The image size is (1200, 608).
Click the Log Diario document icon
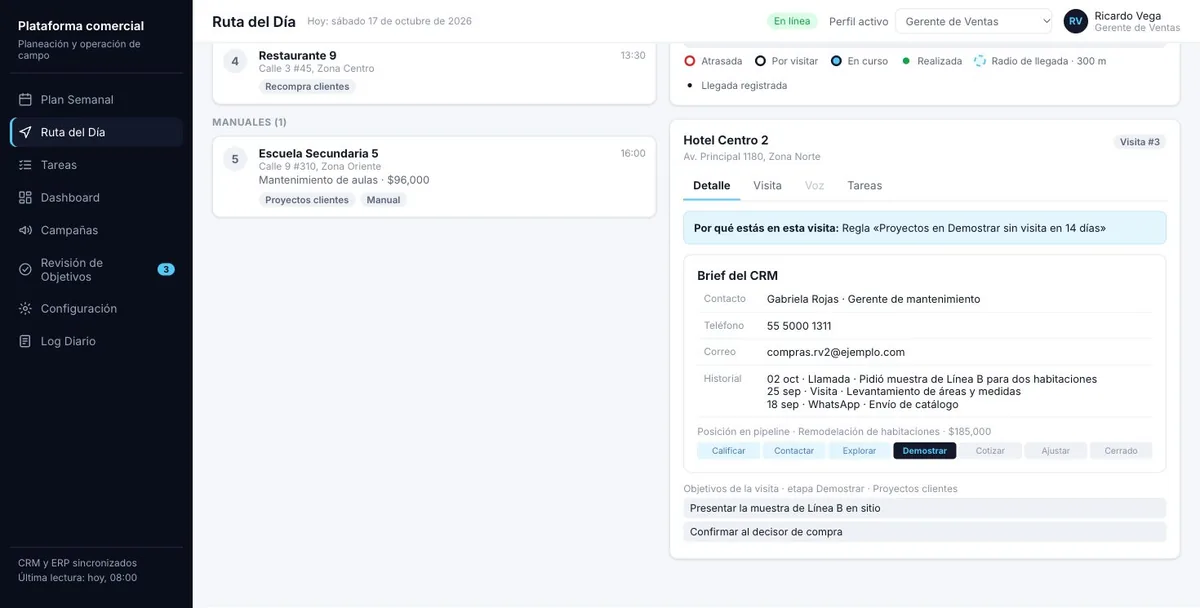(25, 341)
